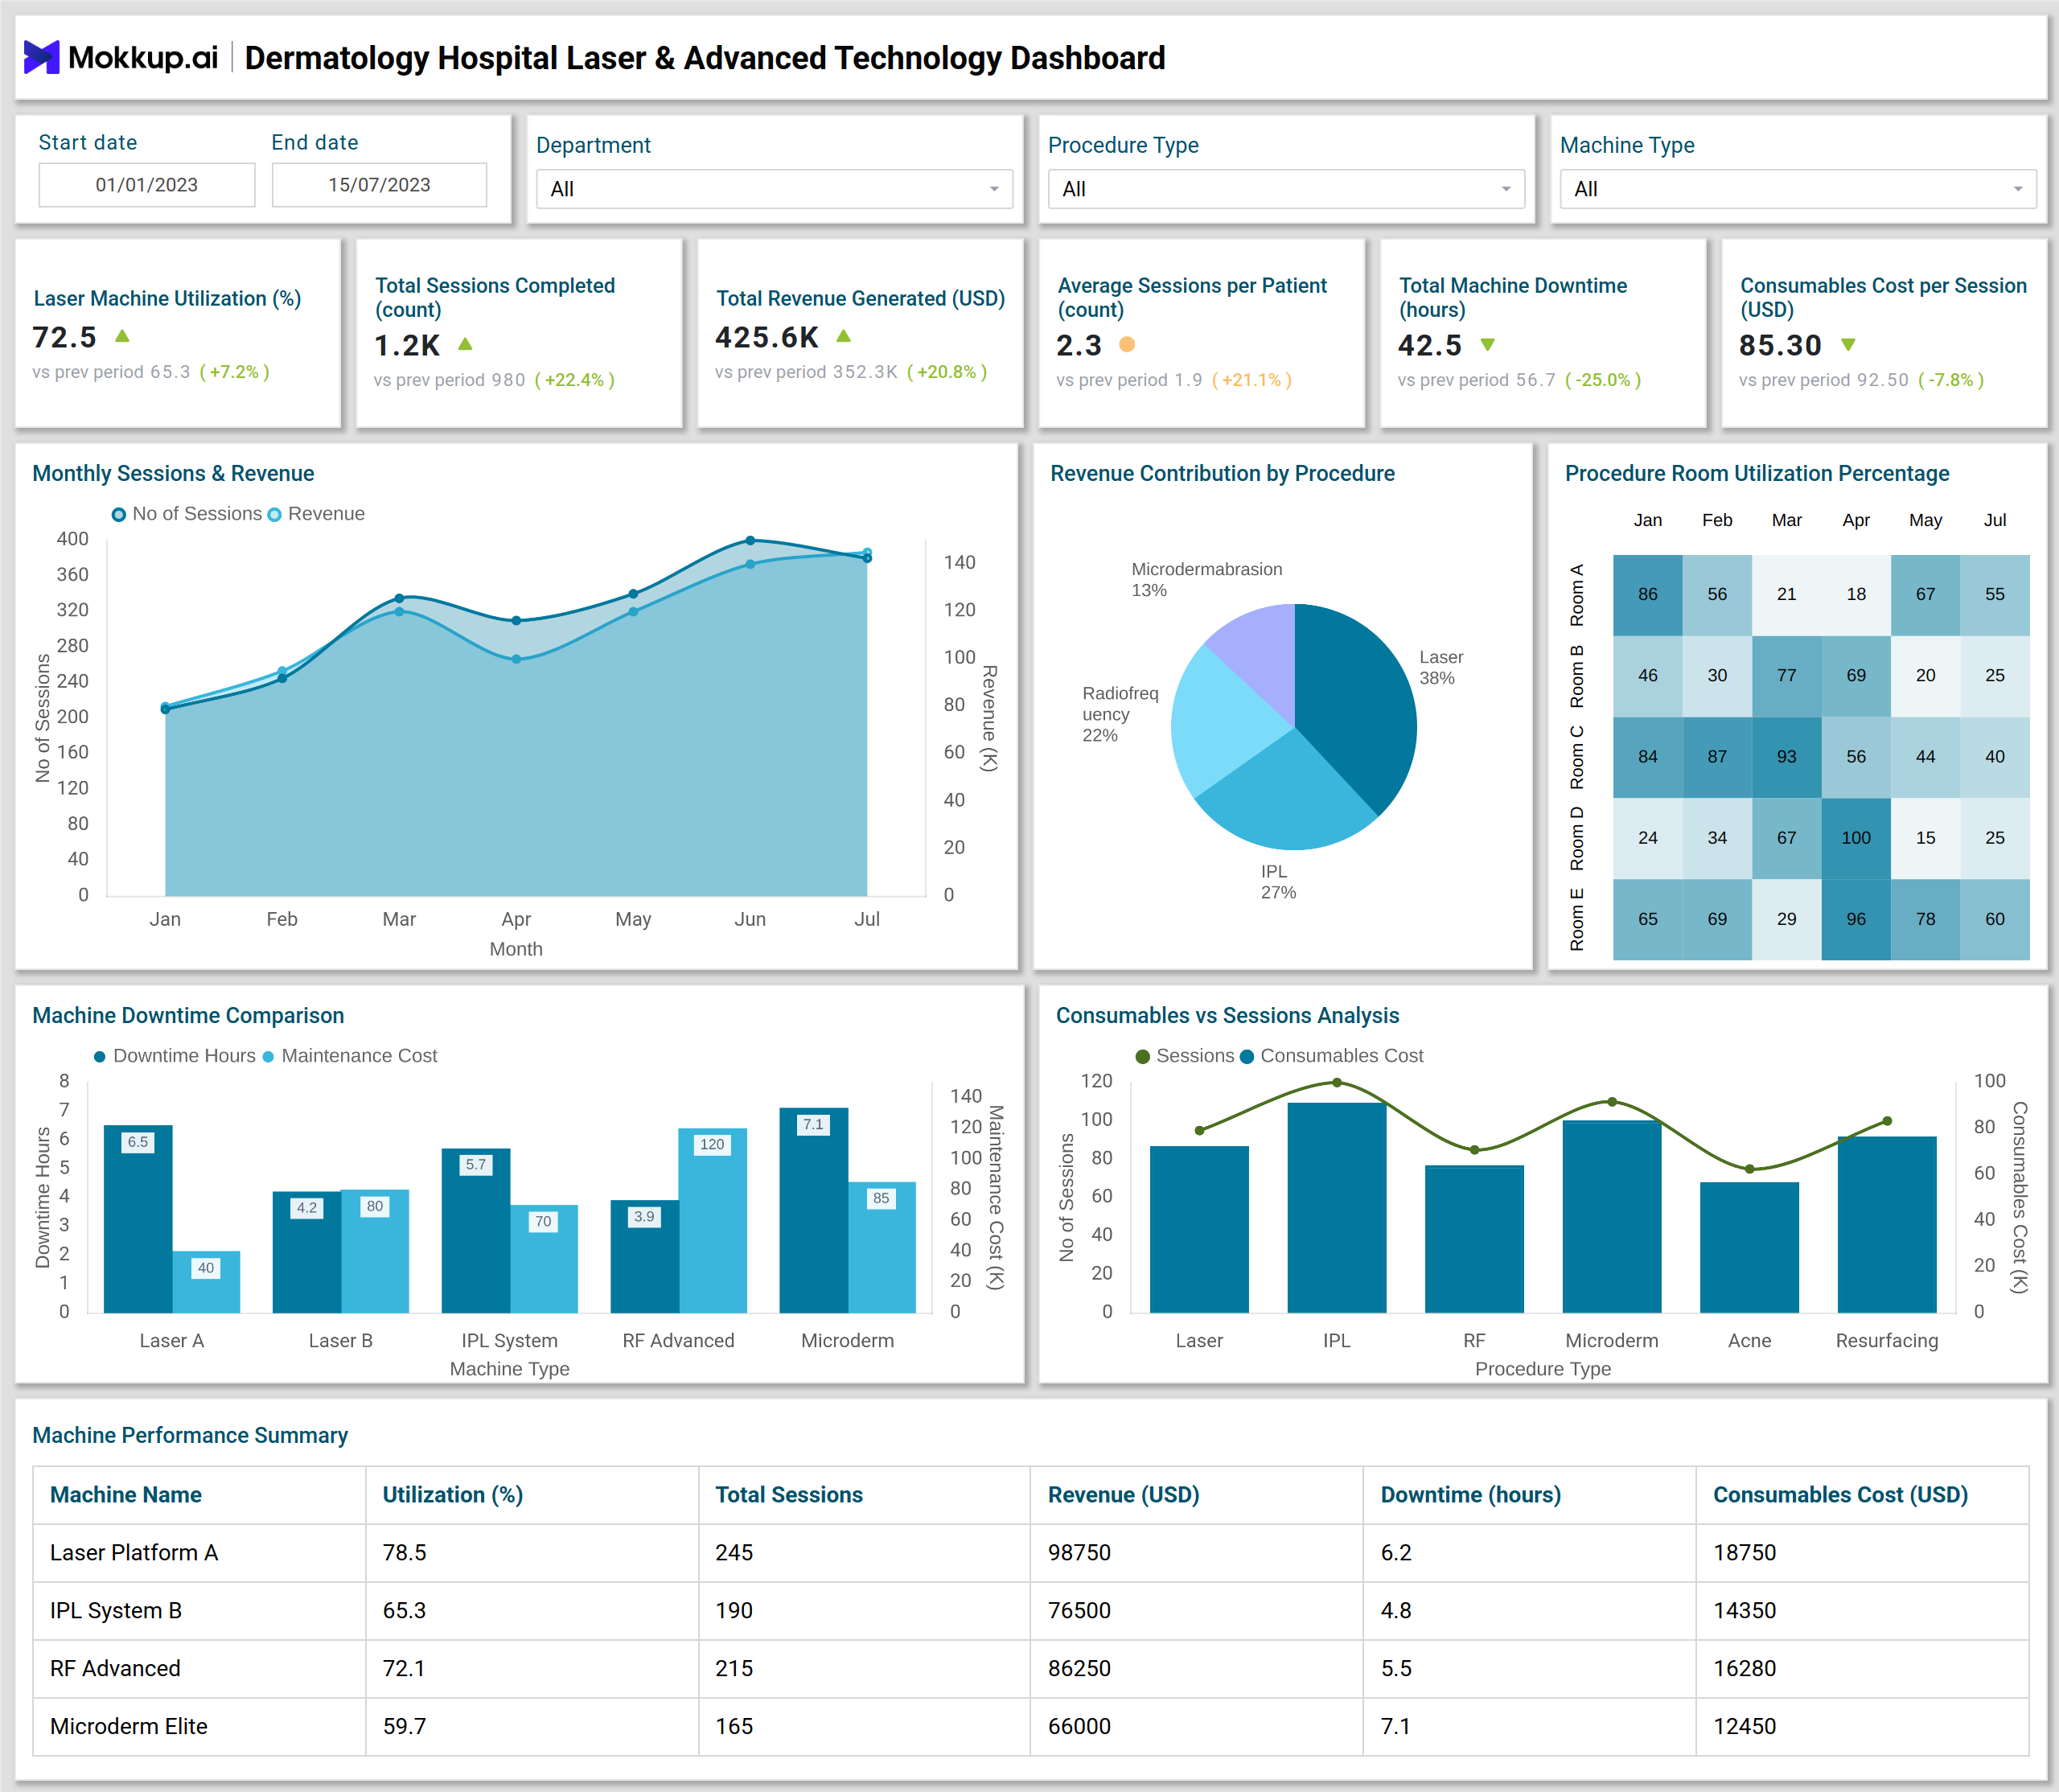Open the Procedure Type dropdown
Viewport: 2059px width, 1792px height.
[x=1286, y=189]
